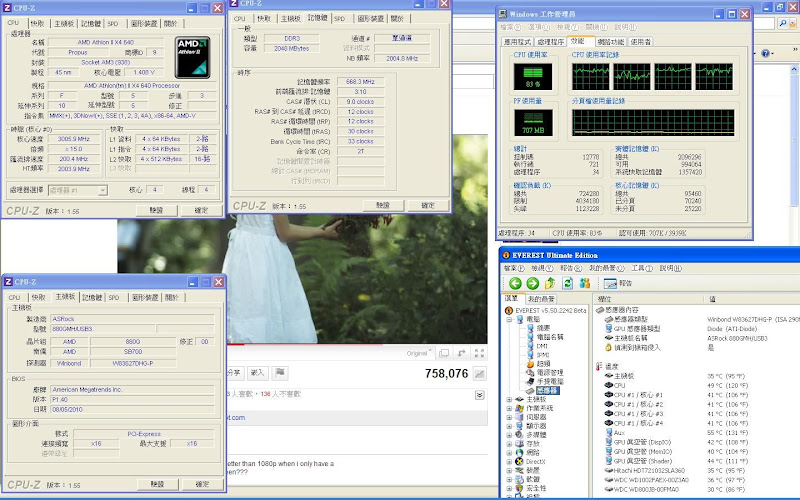
Task: Click 驗證 button in bottom-left CPU-Z mainboard window
Action: pos(158,484)
